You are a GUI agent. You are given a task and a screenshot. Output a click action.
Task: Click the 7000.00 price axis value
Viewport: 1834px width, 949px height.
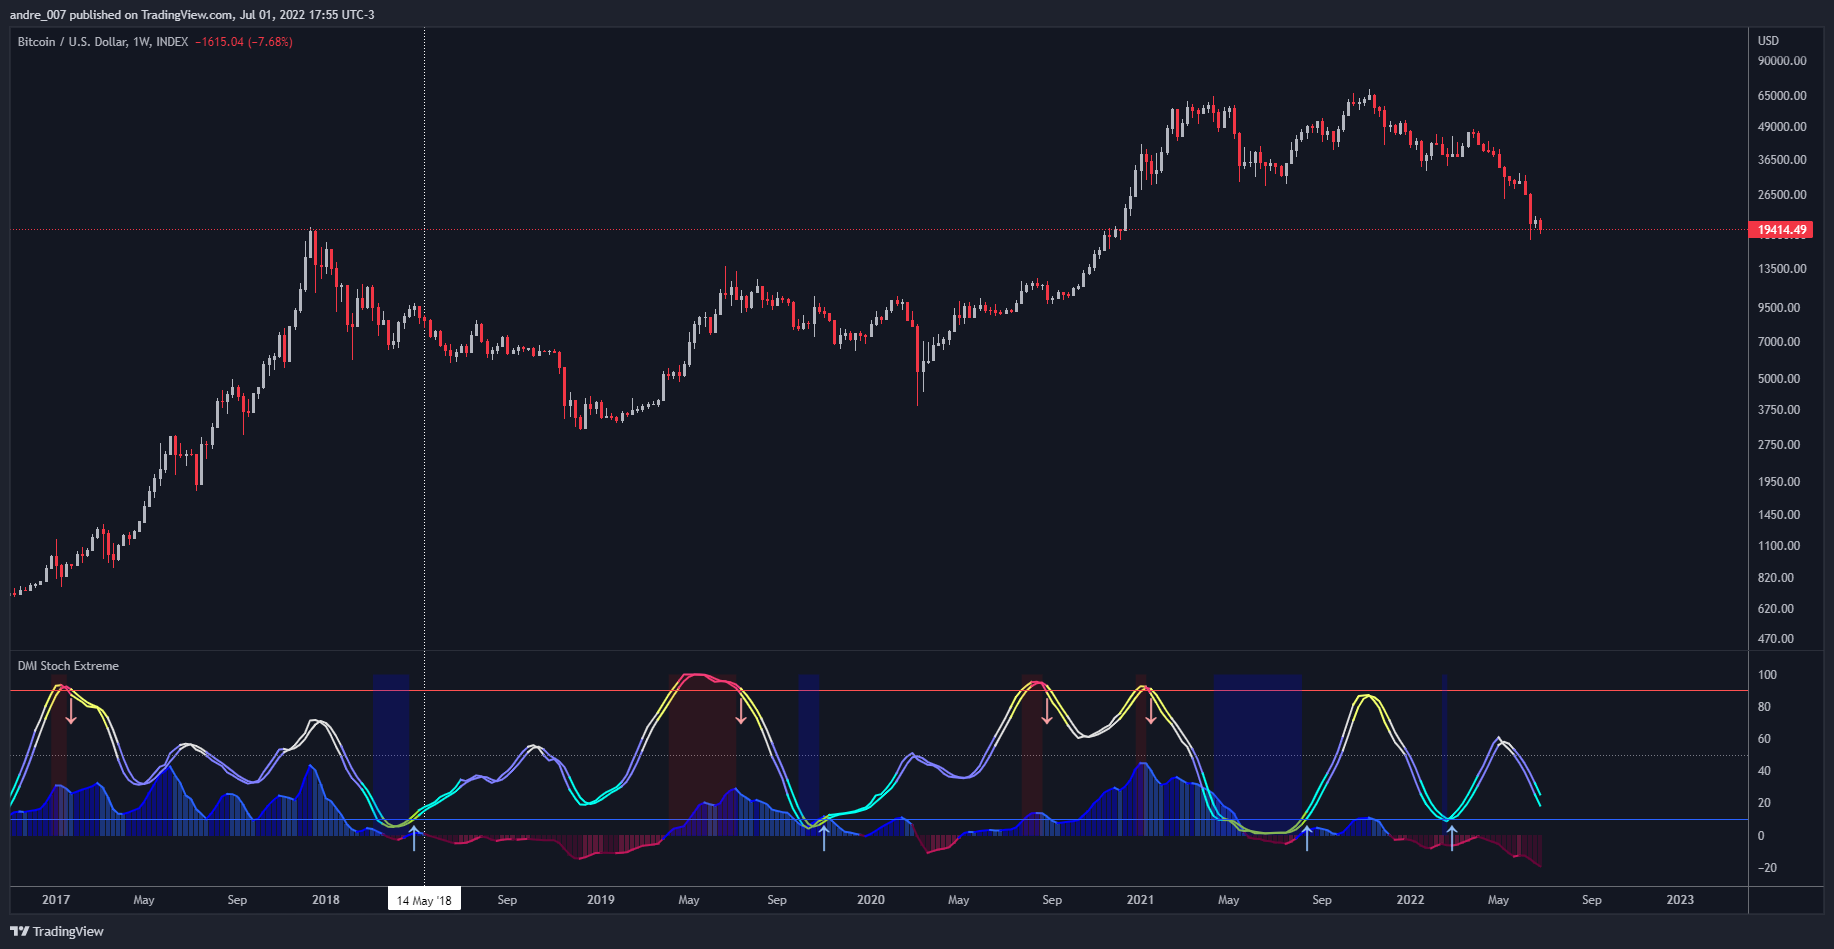(x=1779, y=342)
